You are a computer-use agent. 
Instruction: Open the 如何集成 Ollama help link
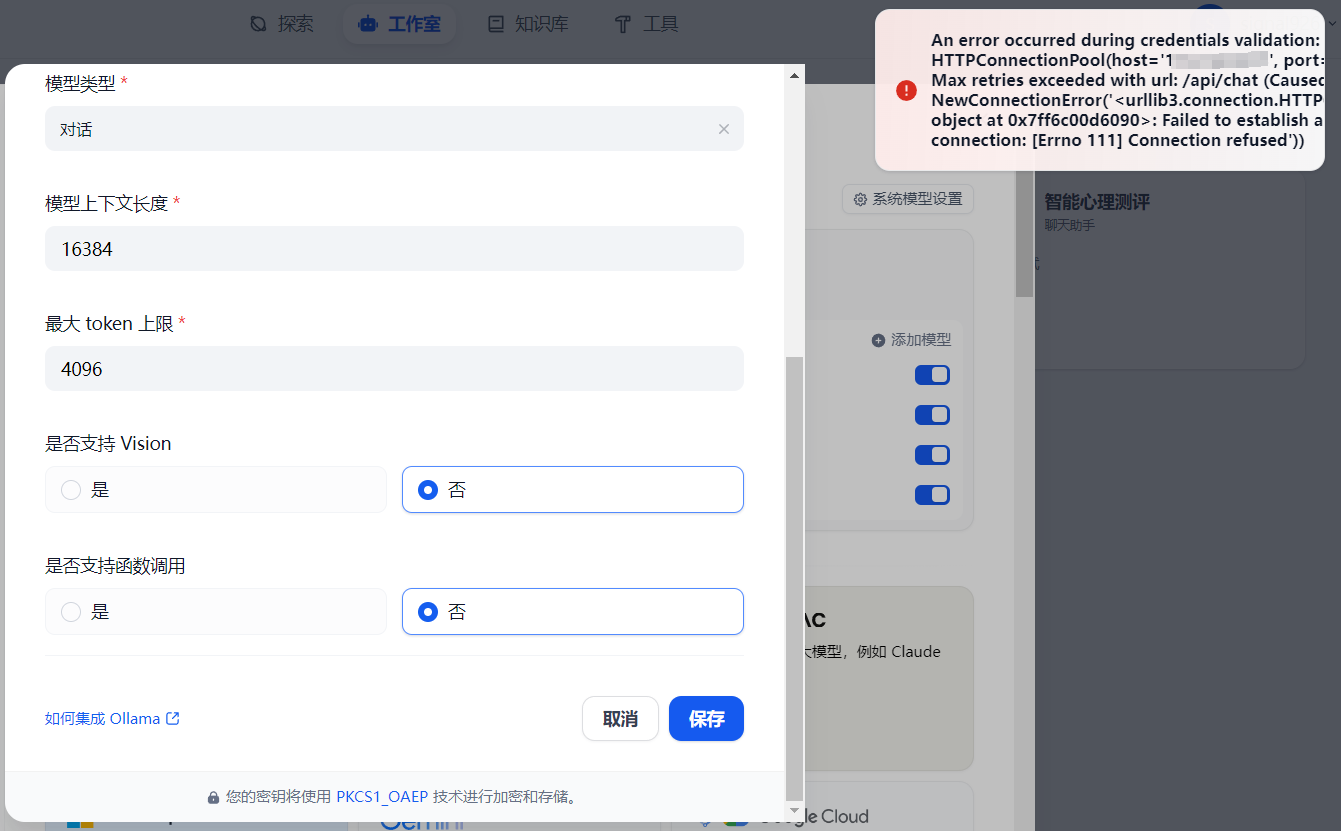point(112,719)
